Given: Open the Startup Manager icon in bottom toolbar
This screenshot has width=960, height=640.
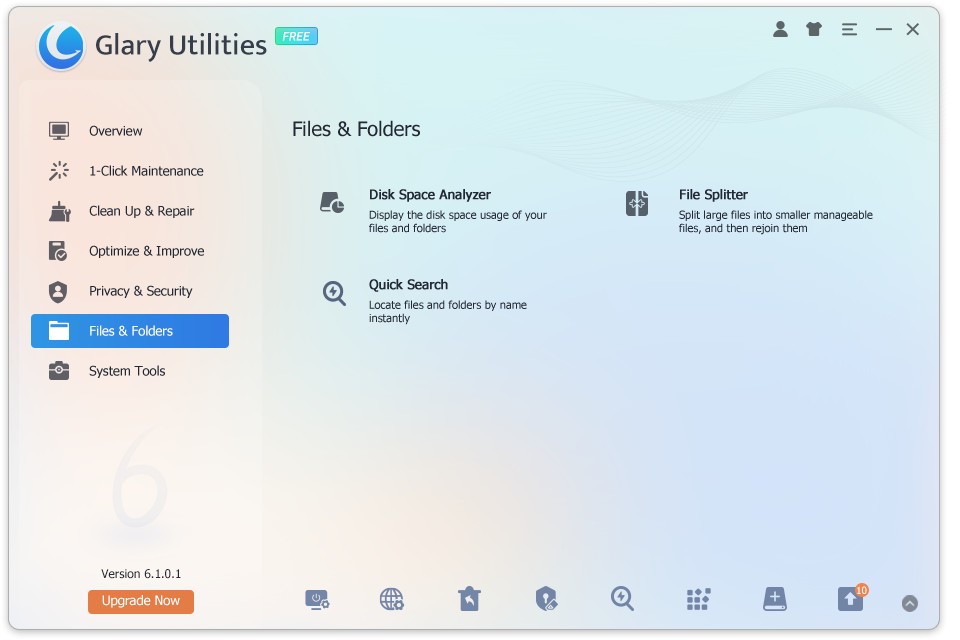Looking at the screenshot, I should [317, 599].
